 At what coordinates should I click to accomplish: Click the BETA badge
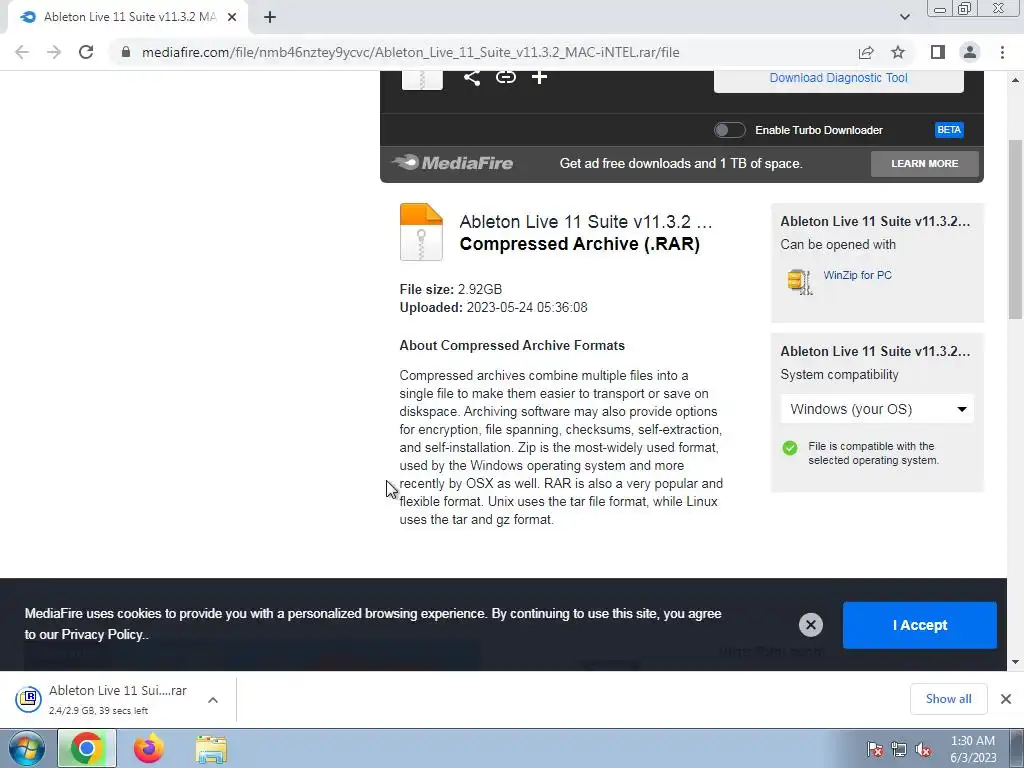(949, 130)
